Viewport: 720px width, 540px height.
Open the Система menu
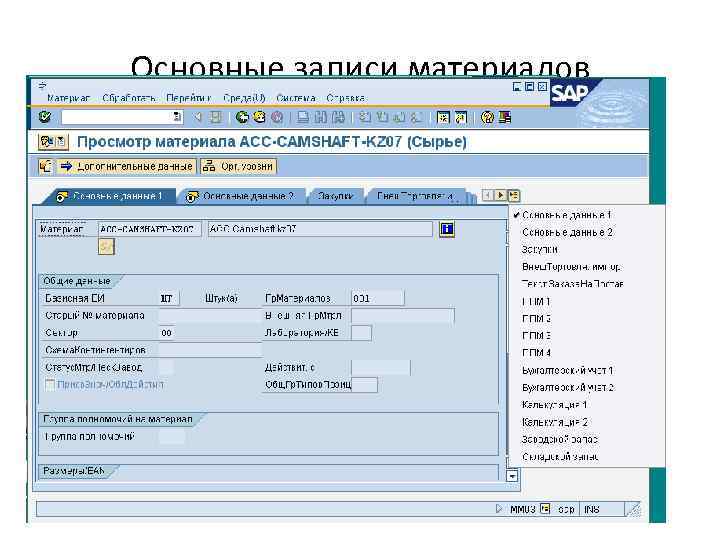coord(296,98)
